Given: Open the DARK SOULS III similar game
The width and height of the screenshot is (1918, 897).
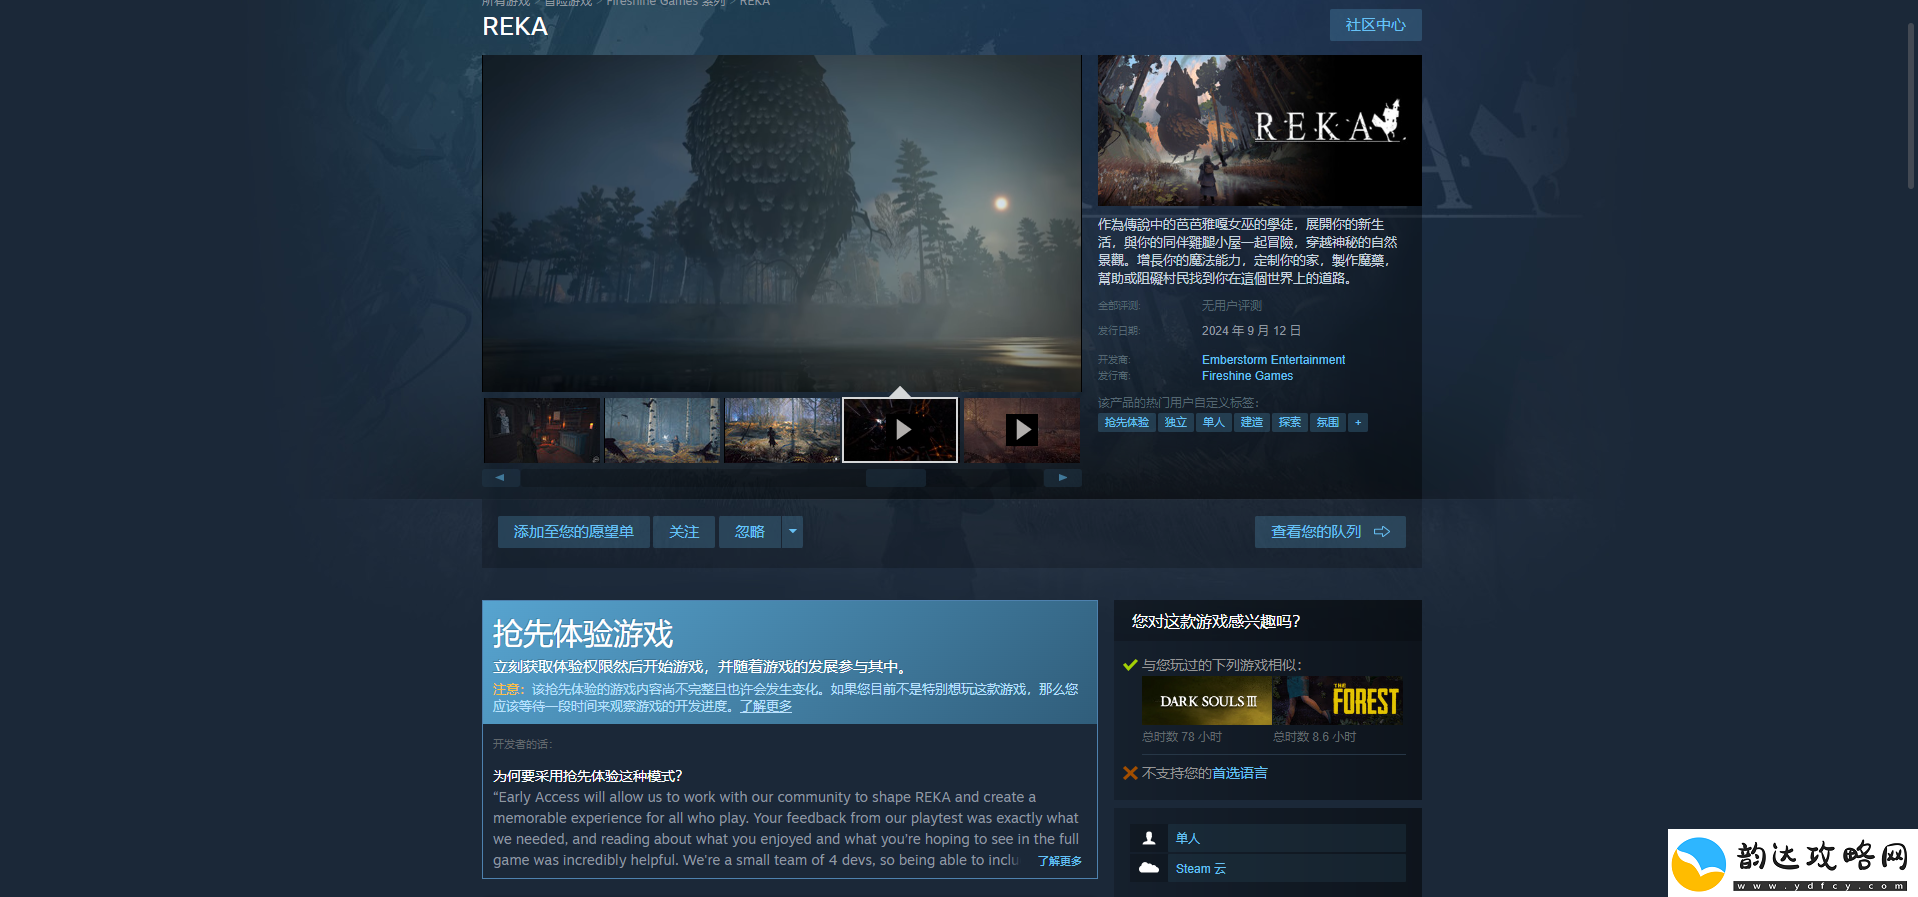Looking at the screenshot, I should click(x=1207, y=701).
